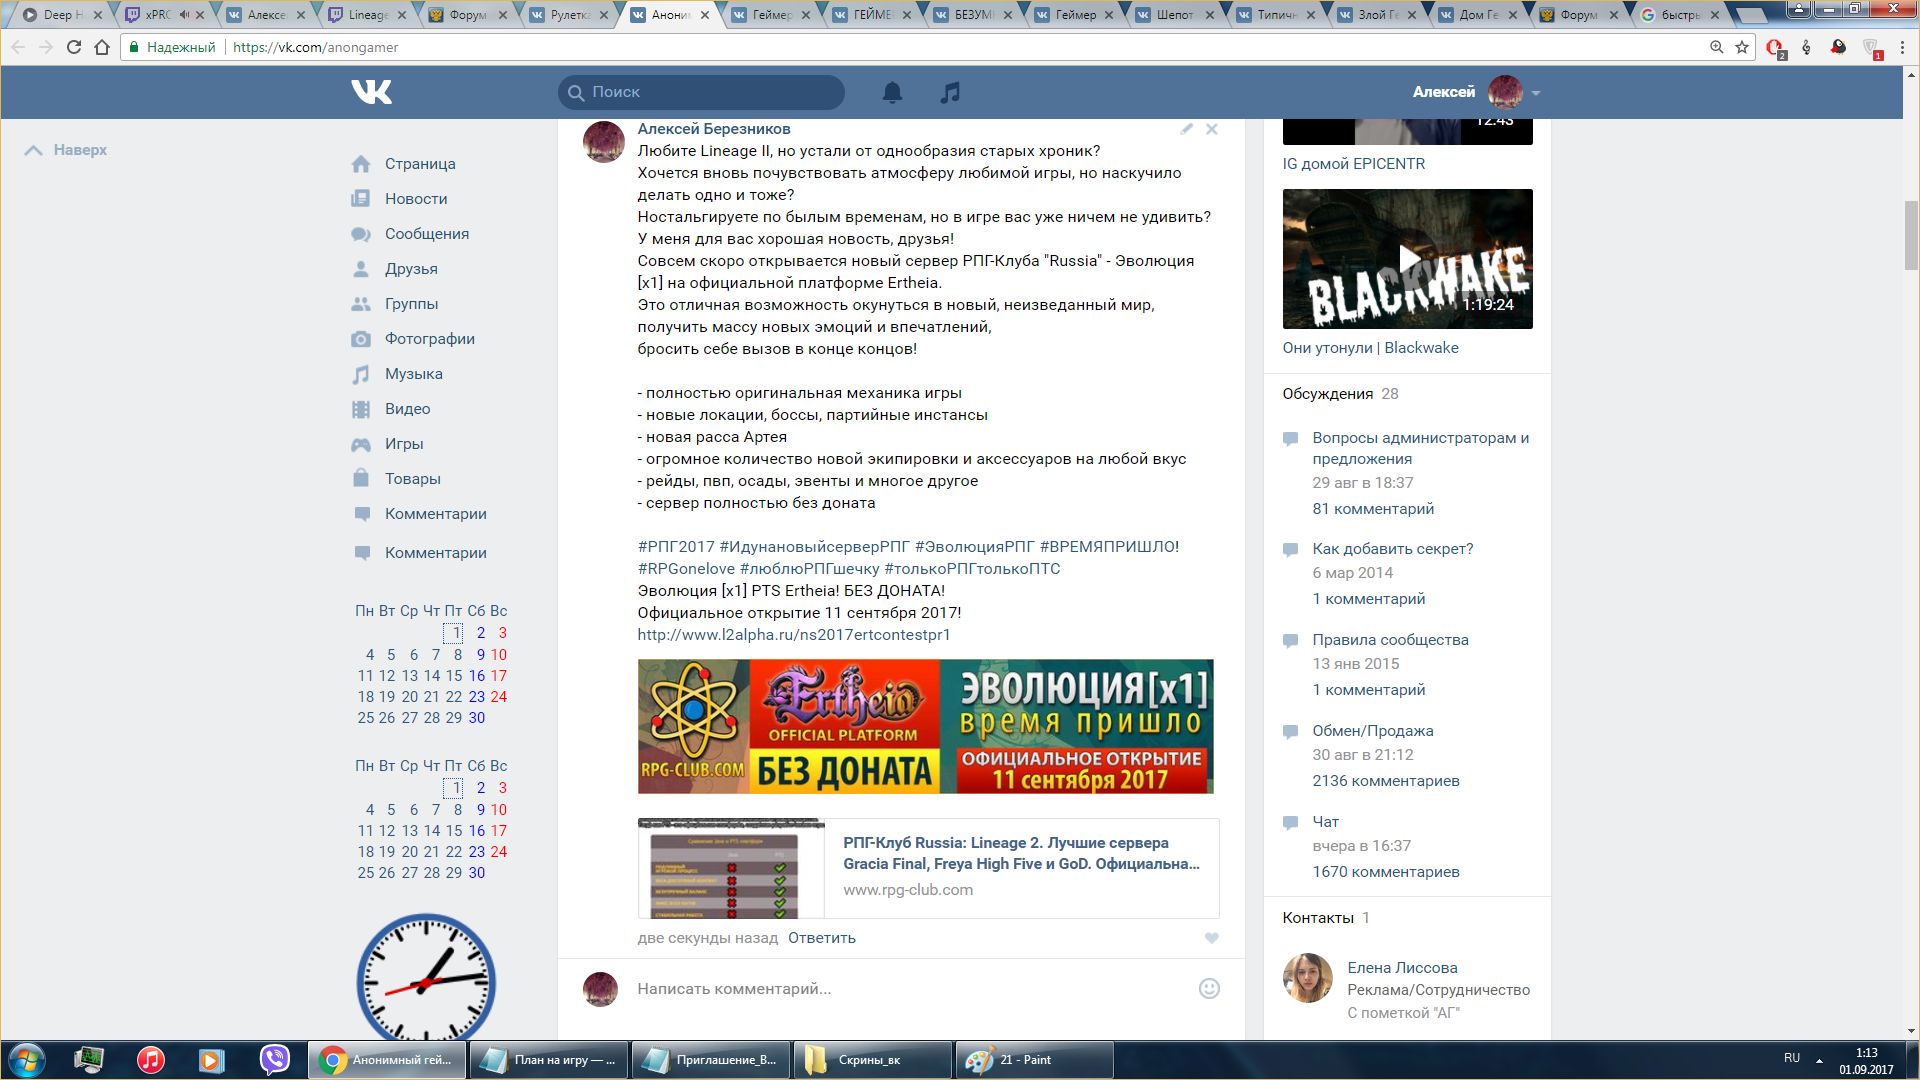Switch to the Deep H browser tab
This screenshot has width=1920, height=1080.
coord(62,15)
